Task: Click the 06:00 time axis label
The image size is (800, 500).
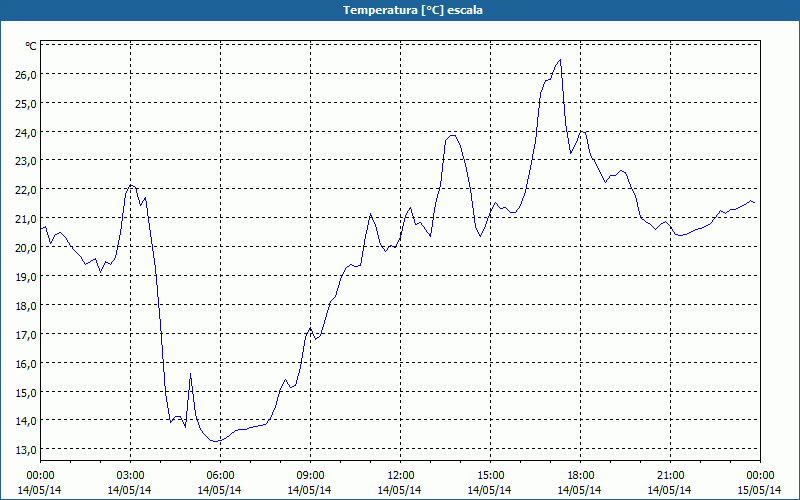Action: point(220,476)
